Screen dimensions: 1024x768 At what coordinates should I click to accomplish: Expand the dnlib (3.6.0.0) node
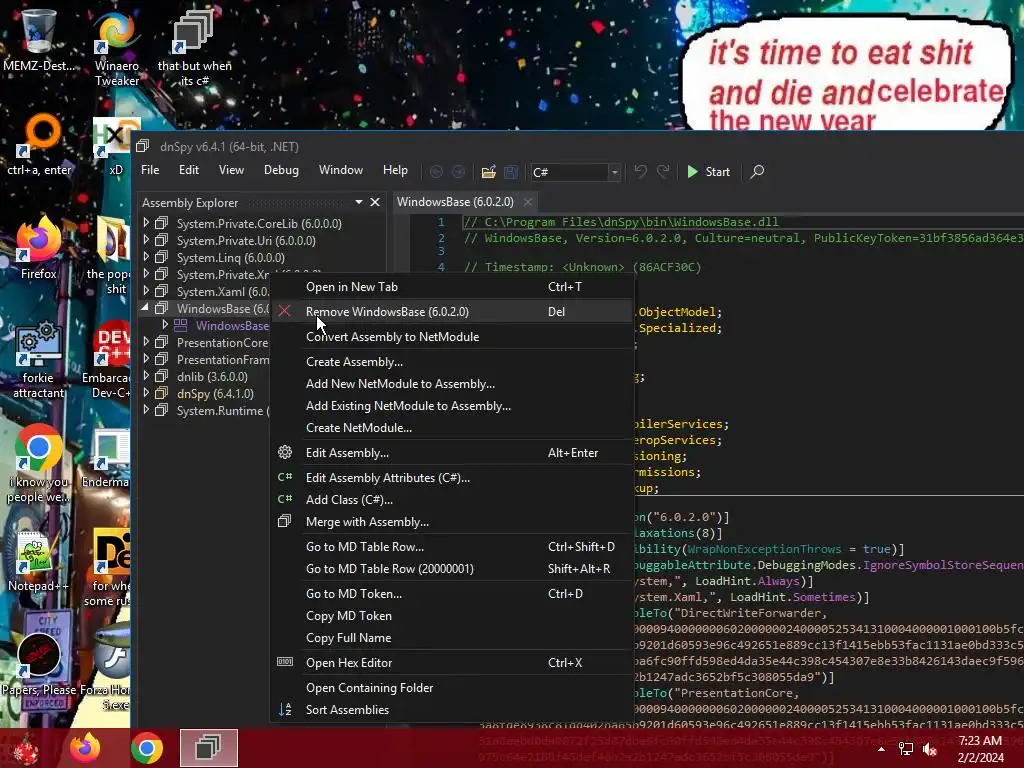pos(146,376)
